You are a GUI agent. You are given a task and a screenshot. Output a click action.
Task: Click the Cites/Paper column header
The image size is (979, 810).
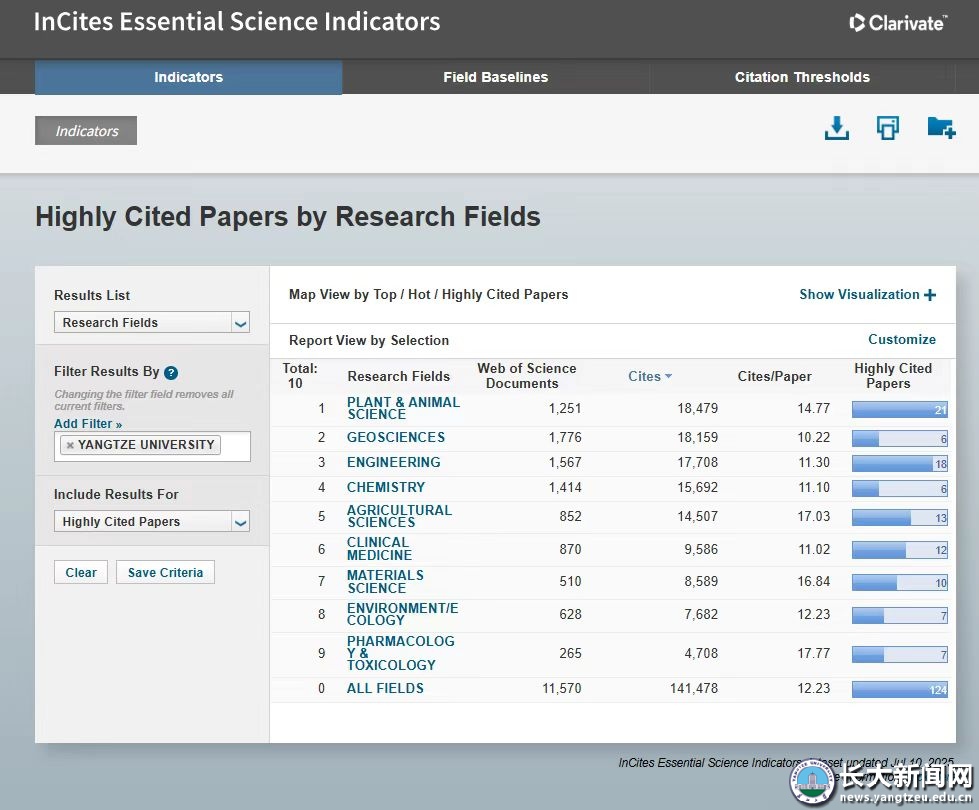[775, 376]
